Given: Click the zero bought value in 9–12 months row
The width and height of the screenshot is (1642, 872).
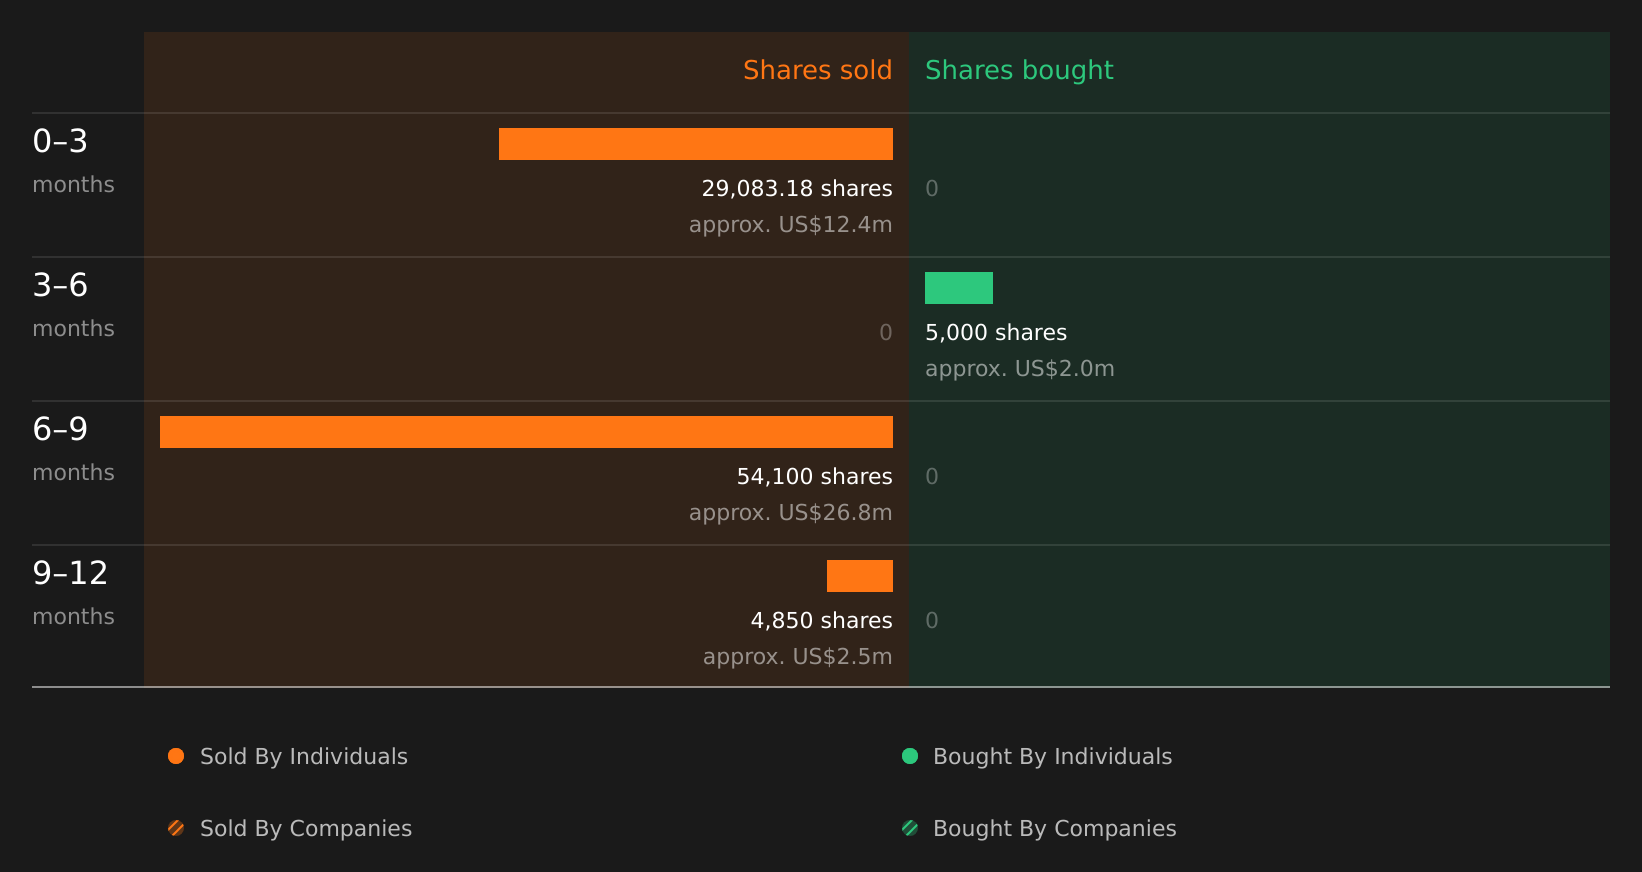Looking at the screenshot, I should point(932,621).
